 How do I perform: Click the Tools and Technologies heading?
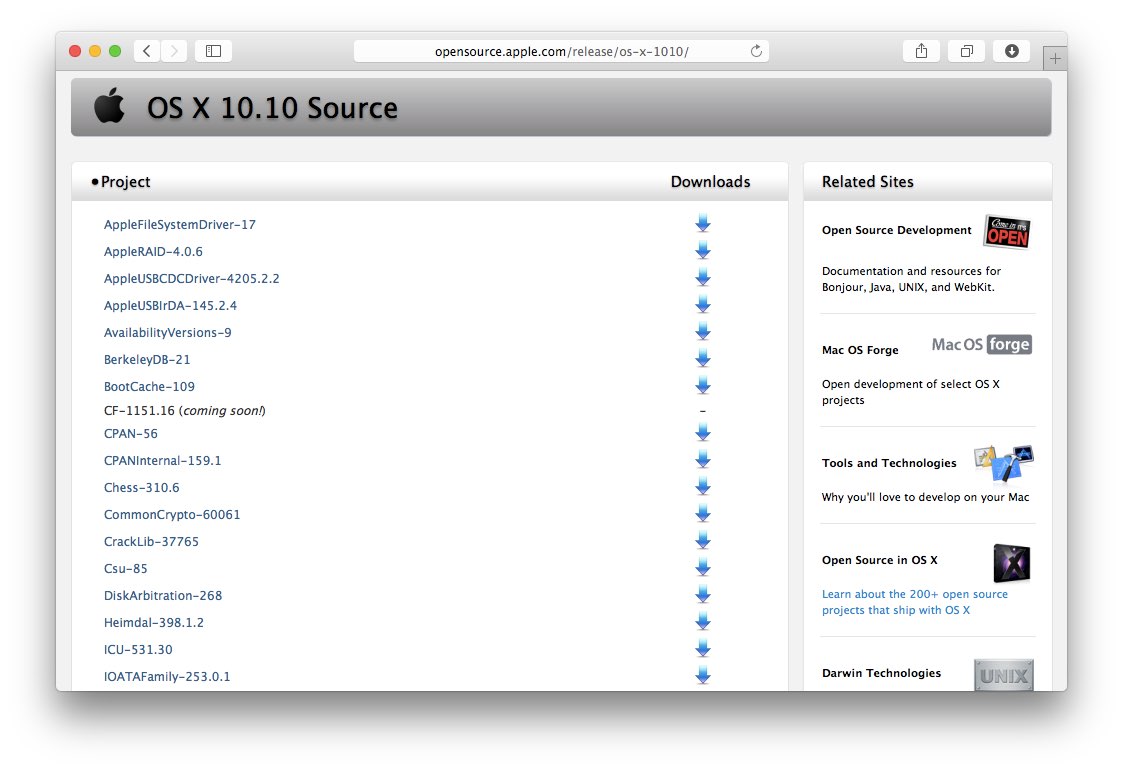(x=889, y=463)
